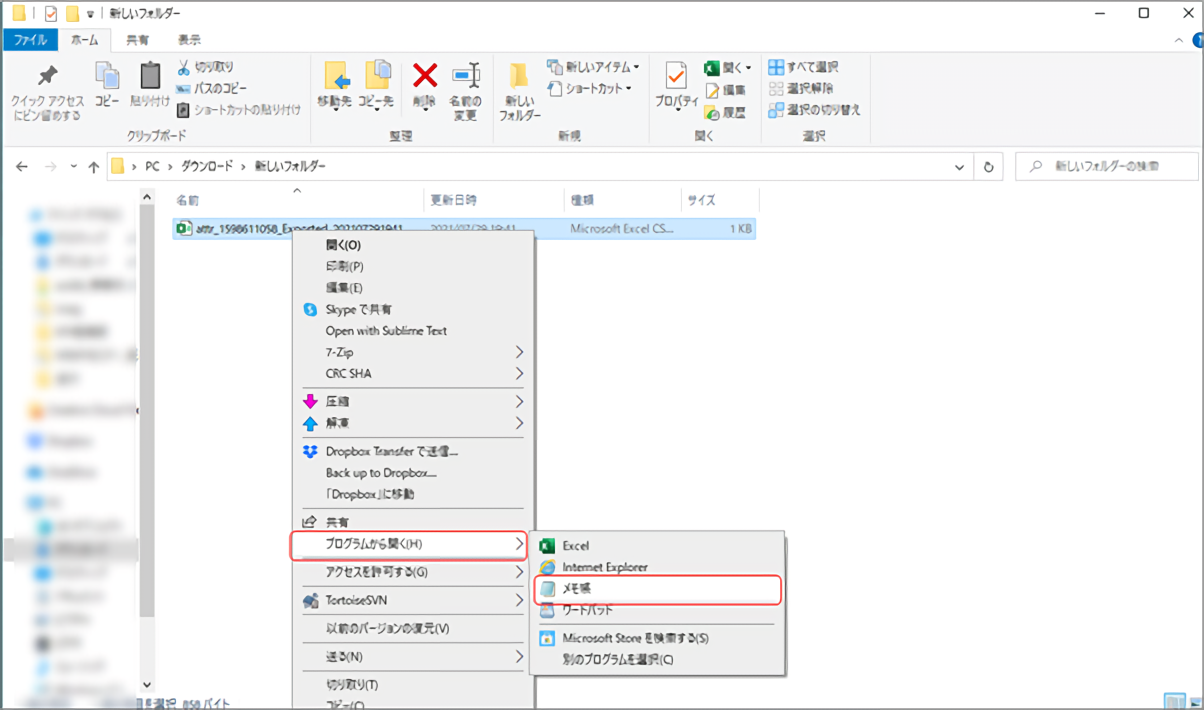Pin to Quick Access ribbon icon
This screenshot has width=1204, height=710.
click(47, 92)
